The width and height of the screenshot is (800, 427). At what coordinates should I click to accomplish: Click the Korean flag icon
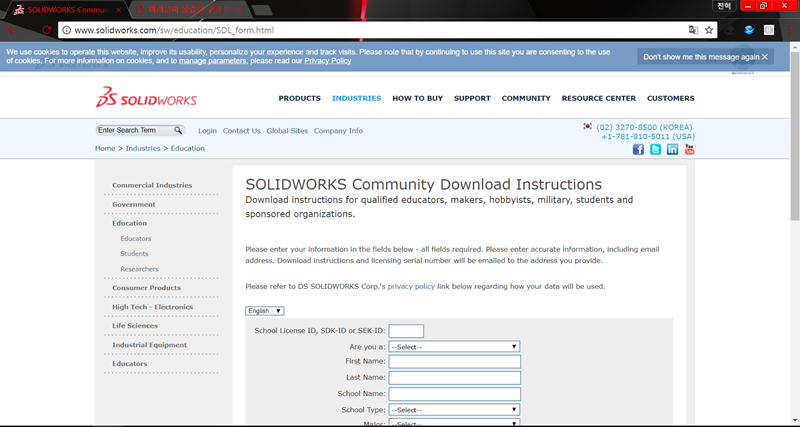click(x=588, y=126)
